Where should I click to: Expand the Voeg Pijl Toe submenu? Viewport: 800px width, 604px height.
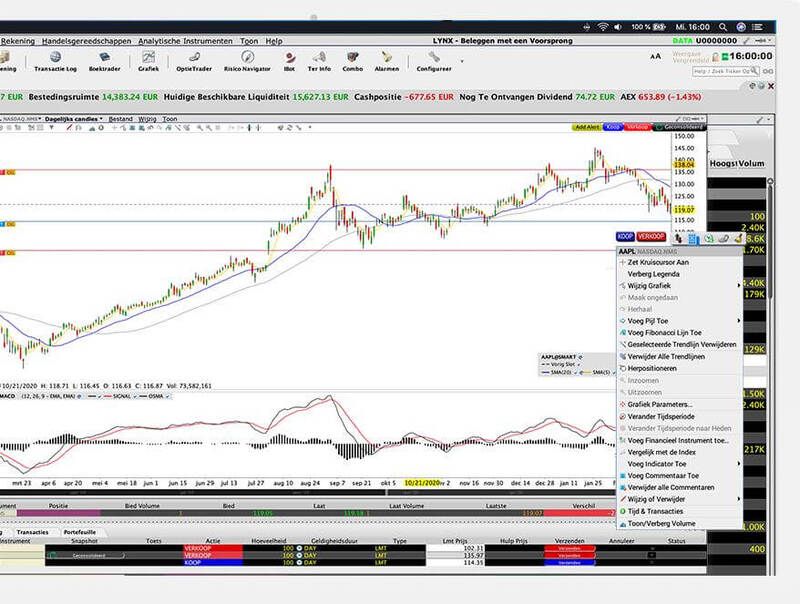679,321
